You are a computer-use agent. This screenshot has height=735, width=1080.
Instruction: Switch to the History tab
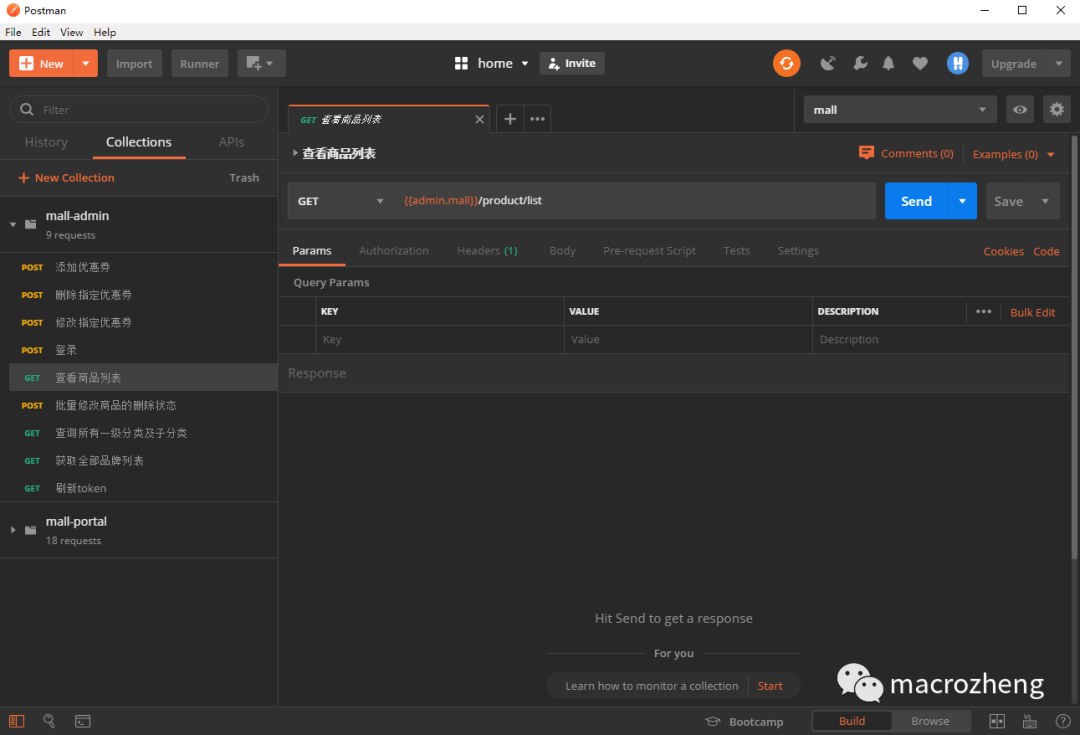46,142
